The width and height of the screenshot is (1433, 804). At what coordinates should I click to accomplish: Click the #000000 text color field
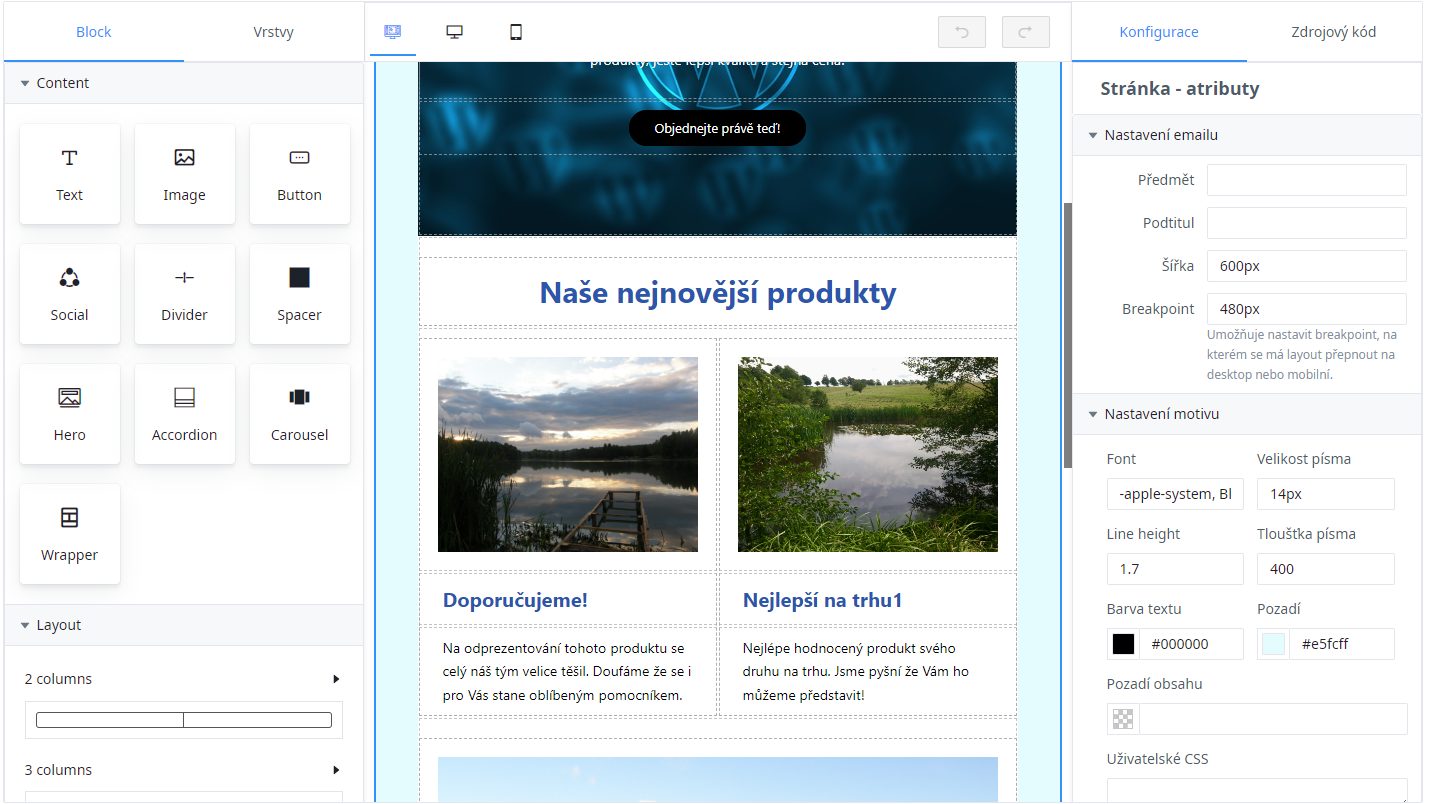[x=1192, y=644]
